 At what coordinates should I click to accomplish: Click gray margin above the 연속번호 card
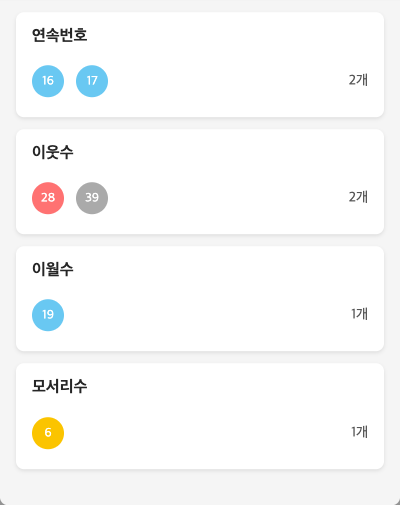tap(200, 6)
